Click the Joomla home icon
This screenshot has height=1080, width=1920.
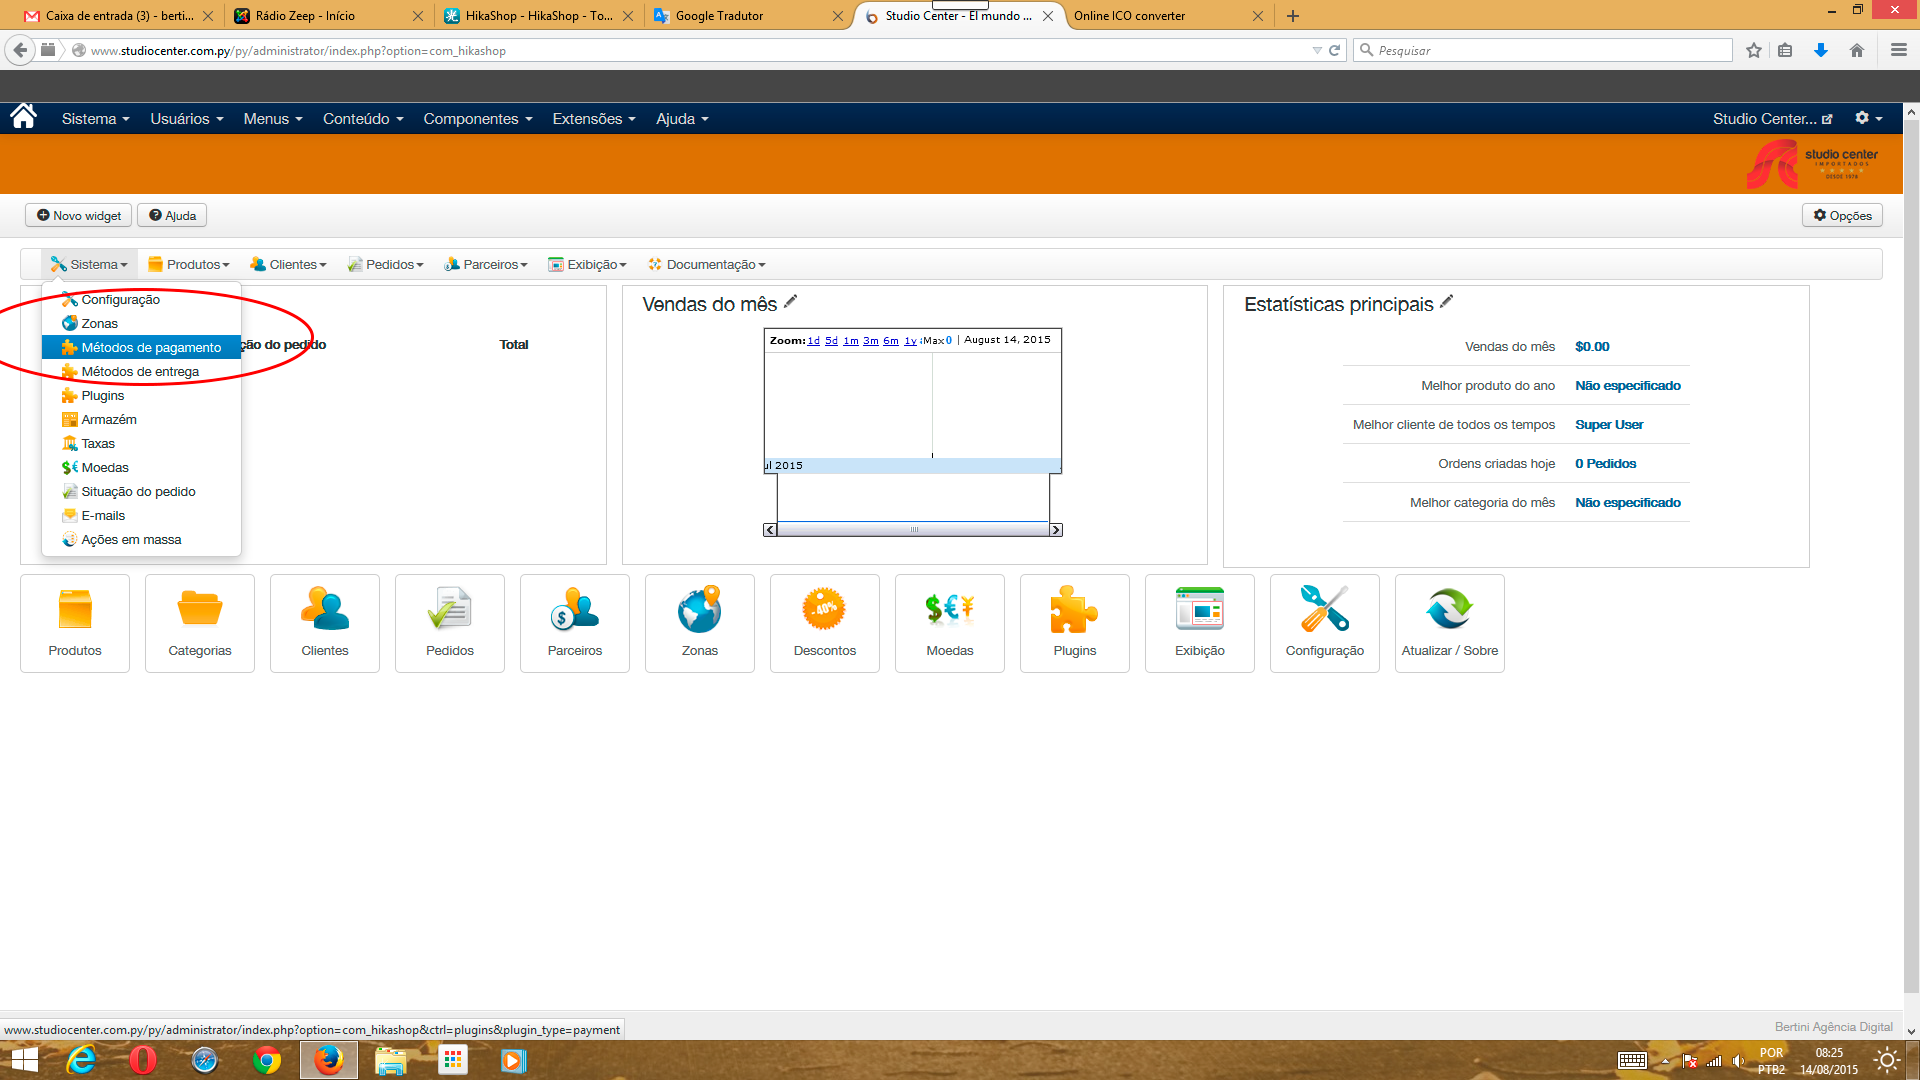(x=23, y=117)
